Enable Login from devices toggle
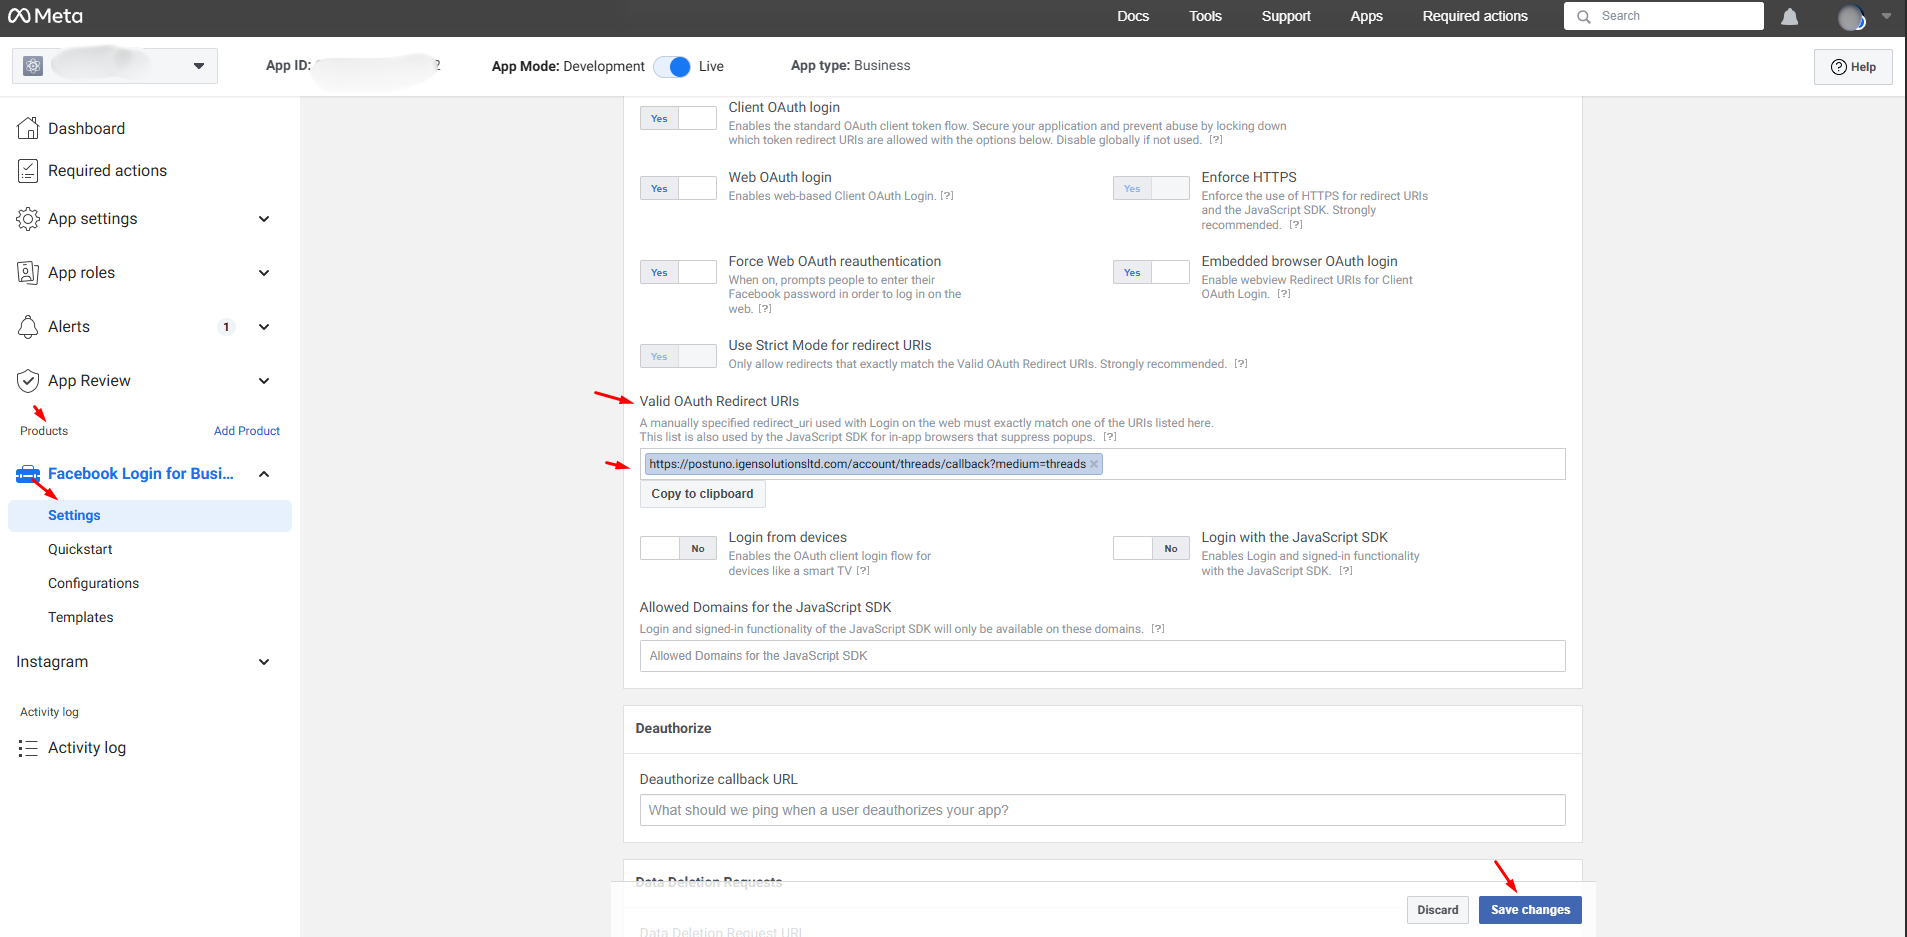Screen dimensions: 1907x937 point(678,548)
